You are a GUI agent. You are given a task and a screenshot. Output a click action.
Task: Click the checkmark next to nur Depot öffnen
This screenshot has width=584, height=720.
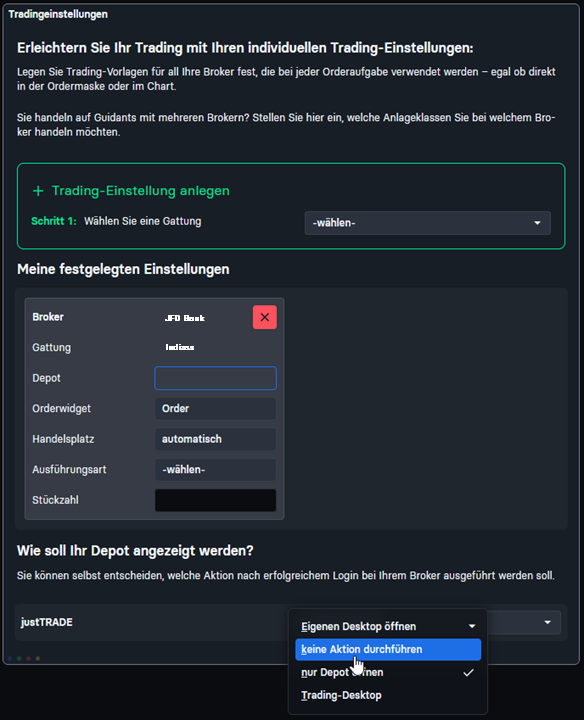[x=468, y=673]
